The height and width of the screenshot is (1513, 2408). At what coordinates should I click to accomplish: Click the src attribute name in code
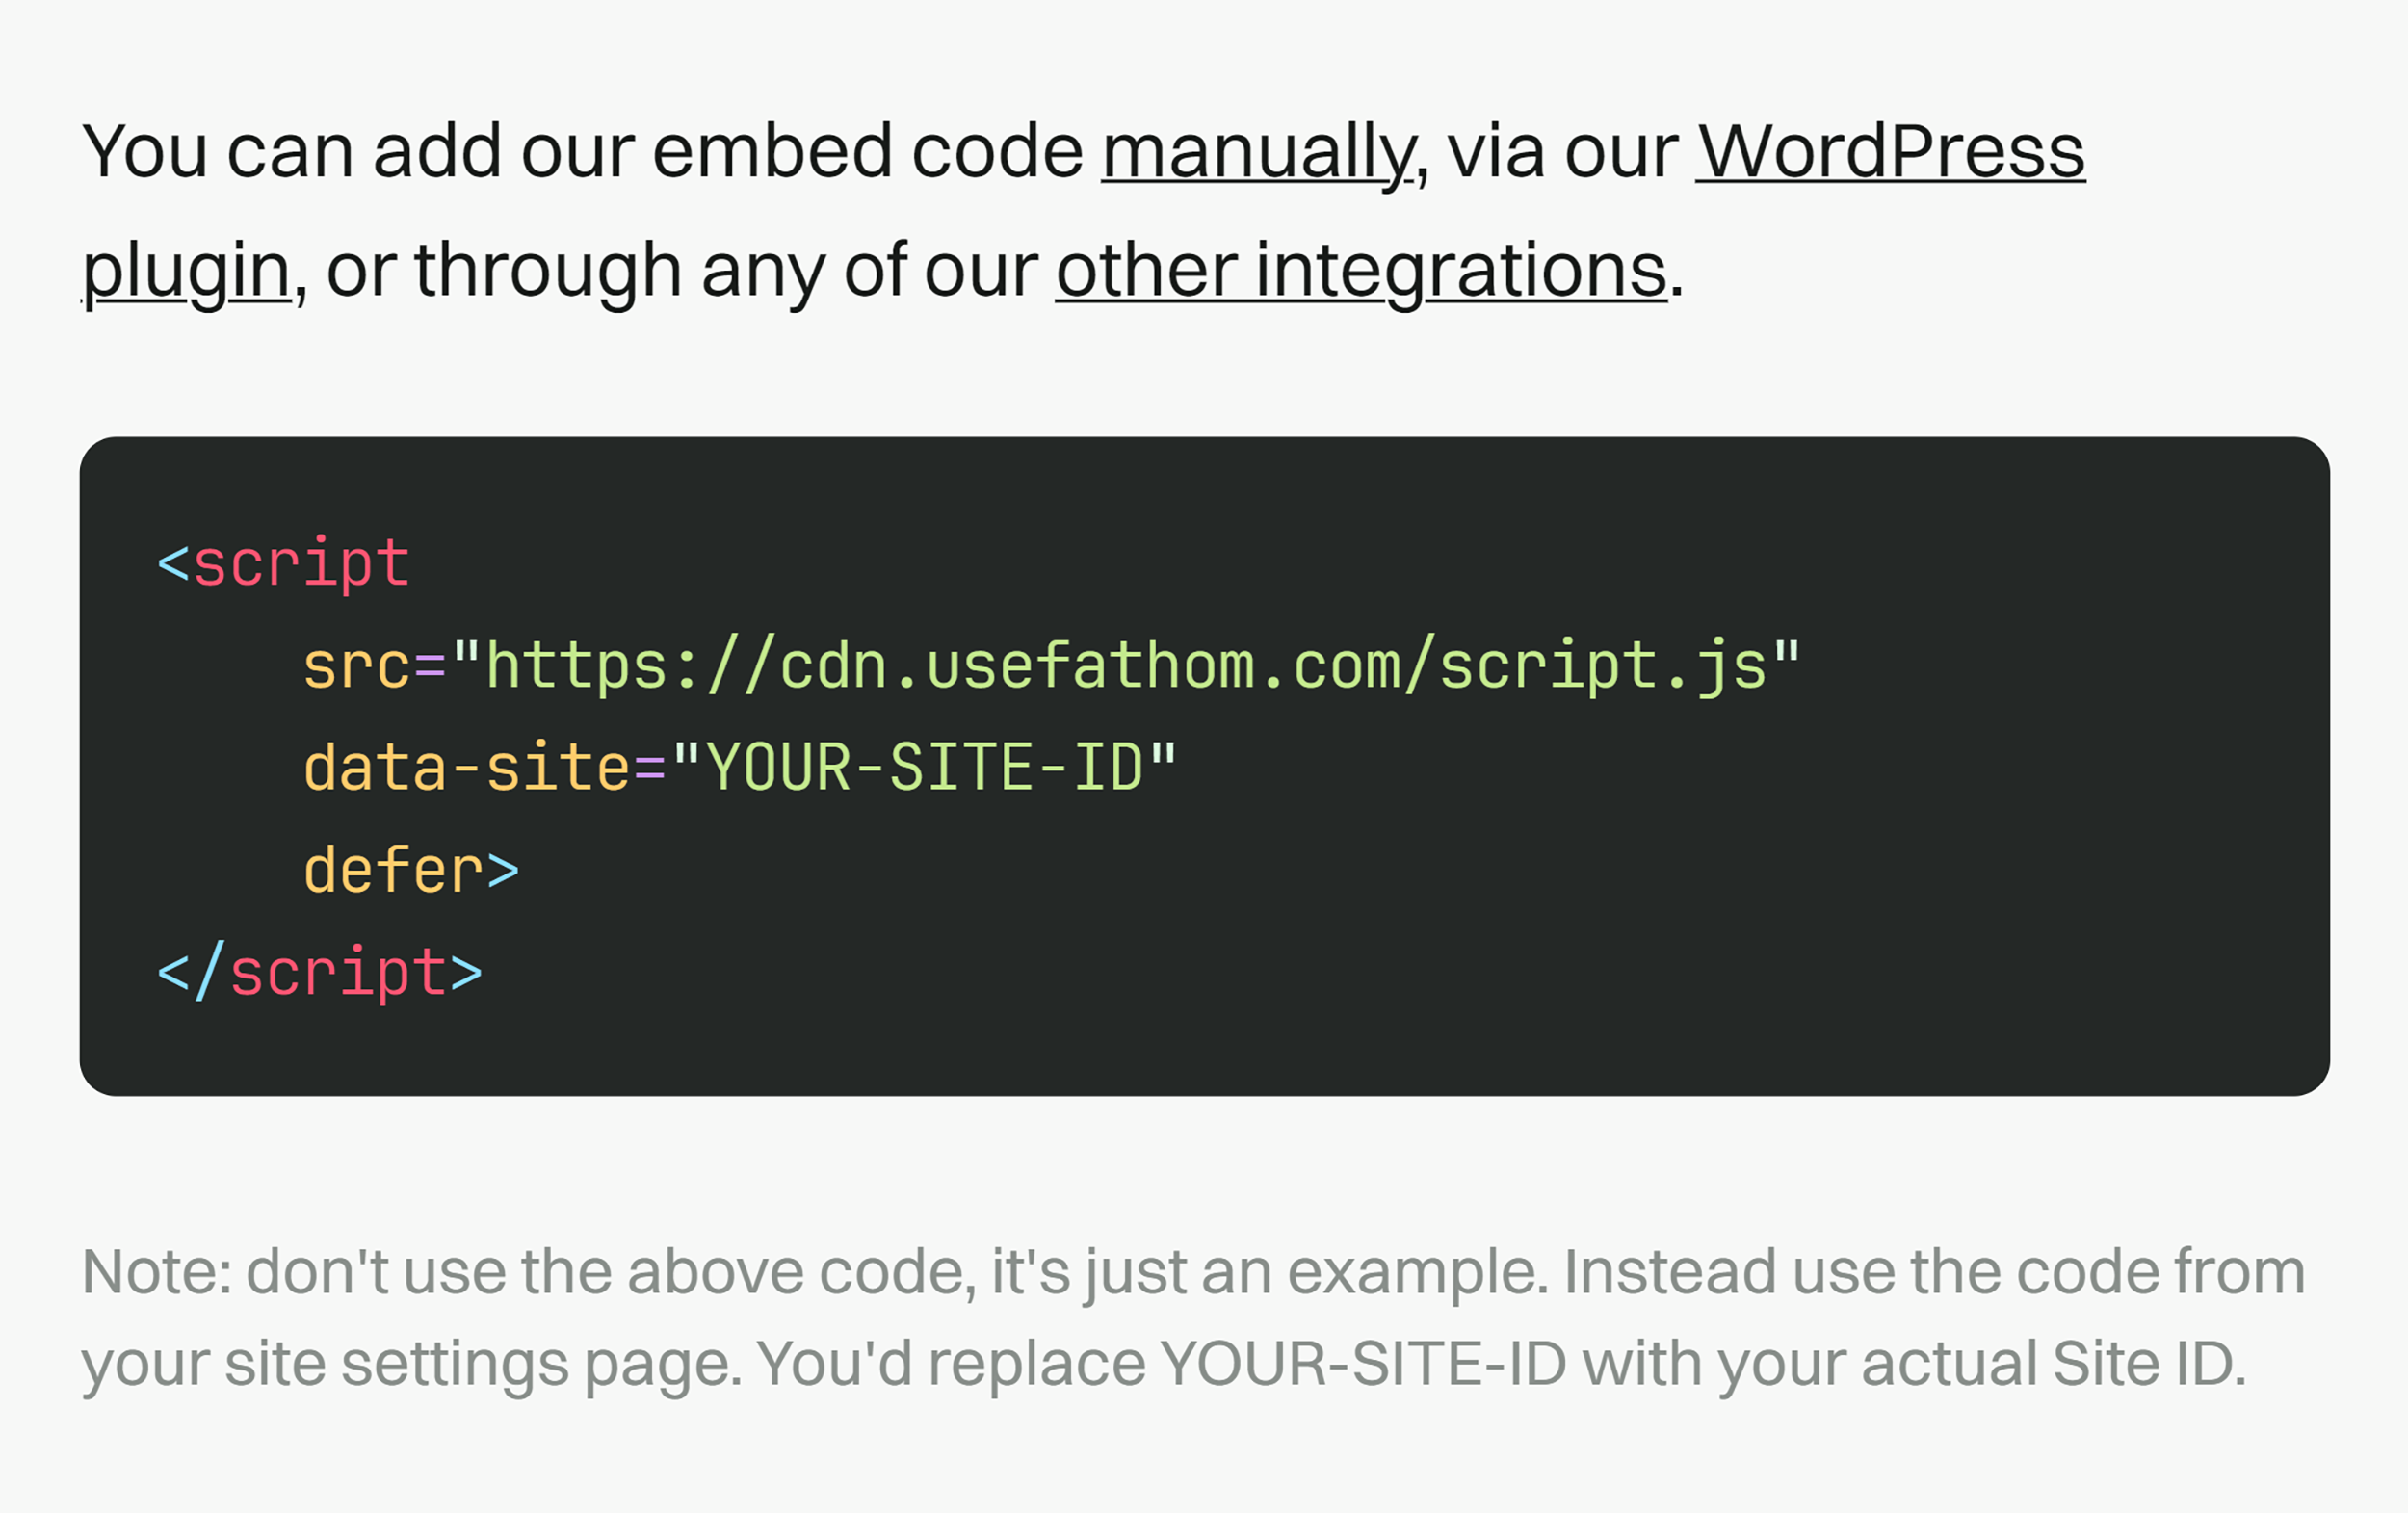[x=356, y=667]
